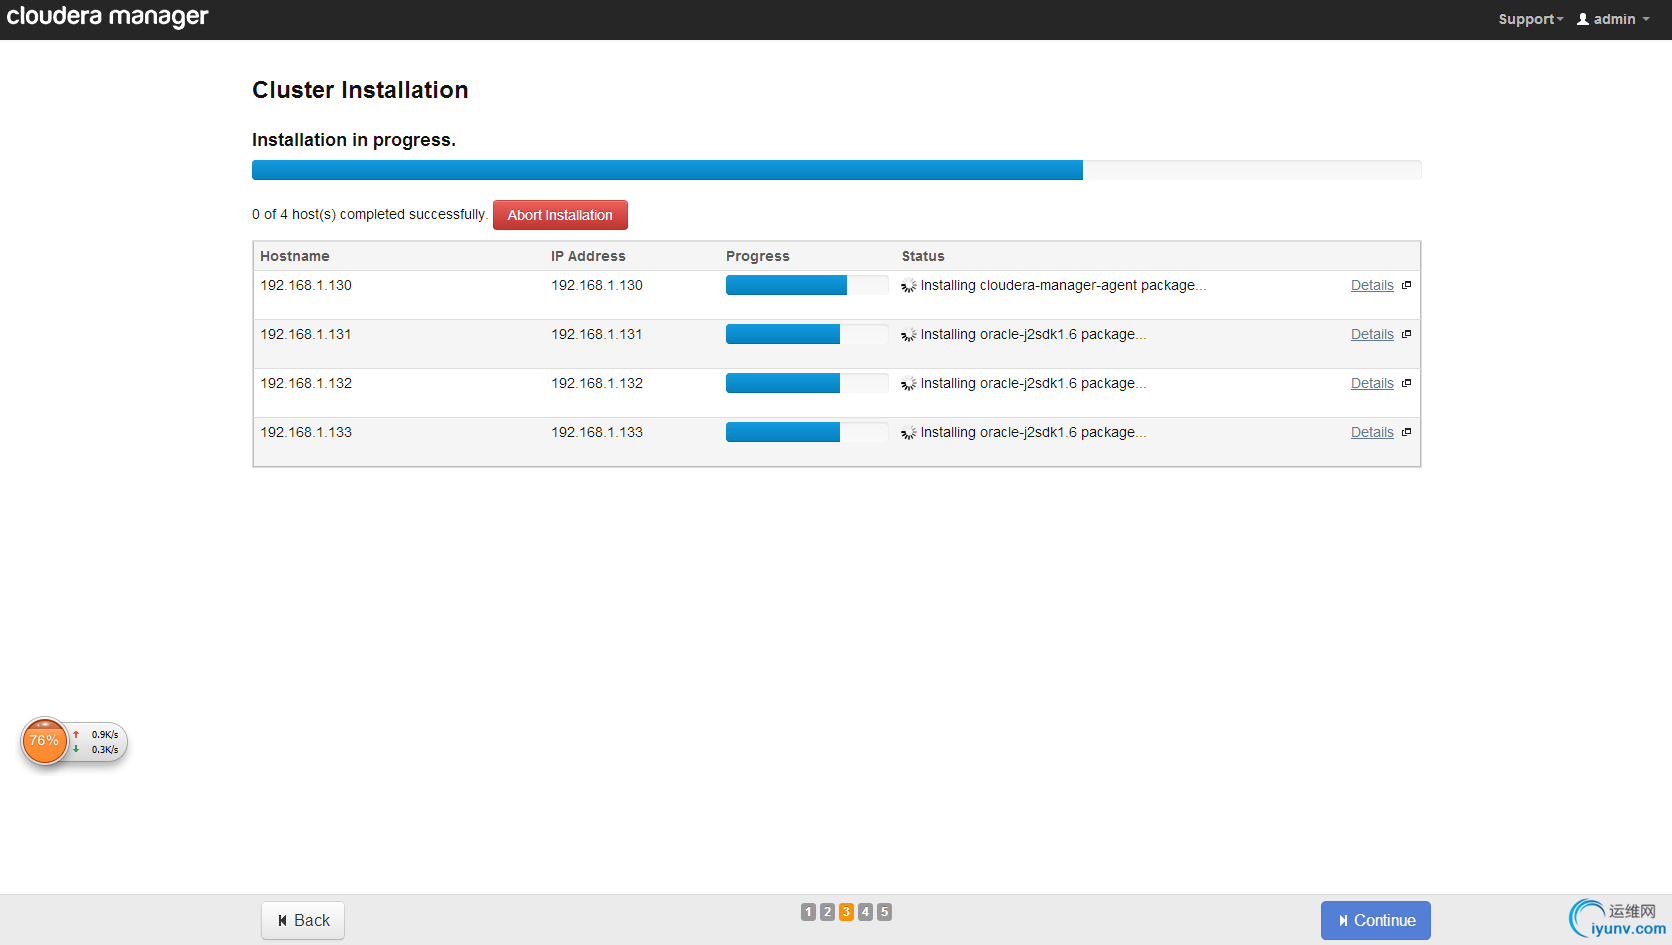Select IP address cell 192.168.1.133
The width and height of the screenshot is (1672, 945).
pyautogui.click(x=597, y=432)
